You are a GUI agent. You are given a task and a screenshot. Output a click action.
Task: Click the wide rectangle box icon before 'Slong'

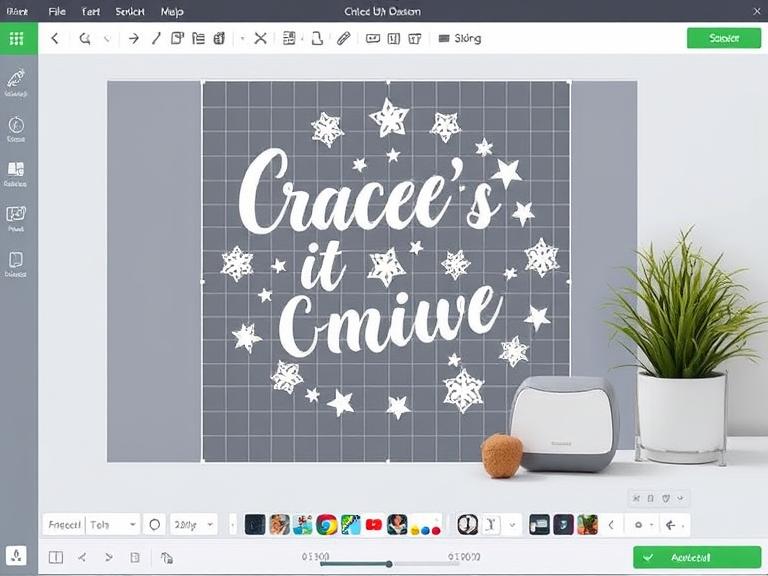[x=373, y=38]
